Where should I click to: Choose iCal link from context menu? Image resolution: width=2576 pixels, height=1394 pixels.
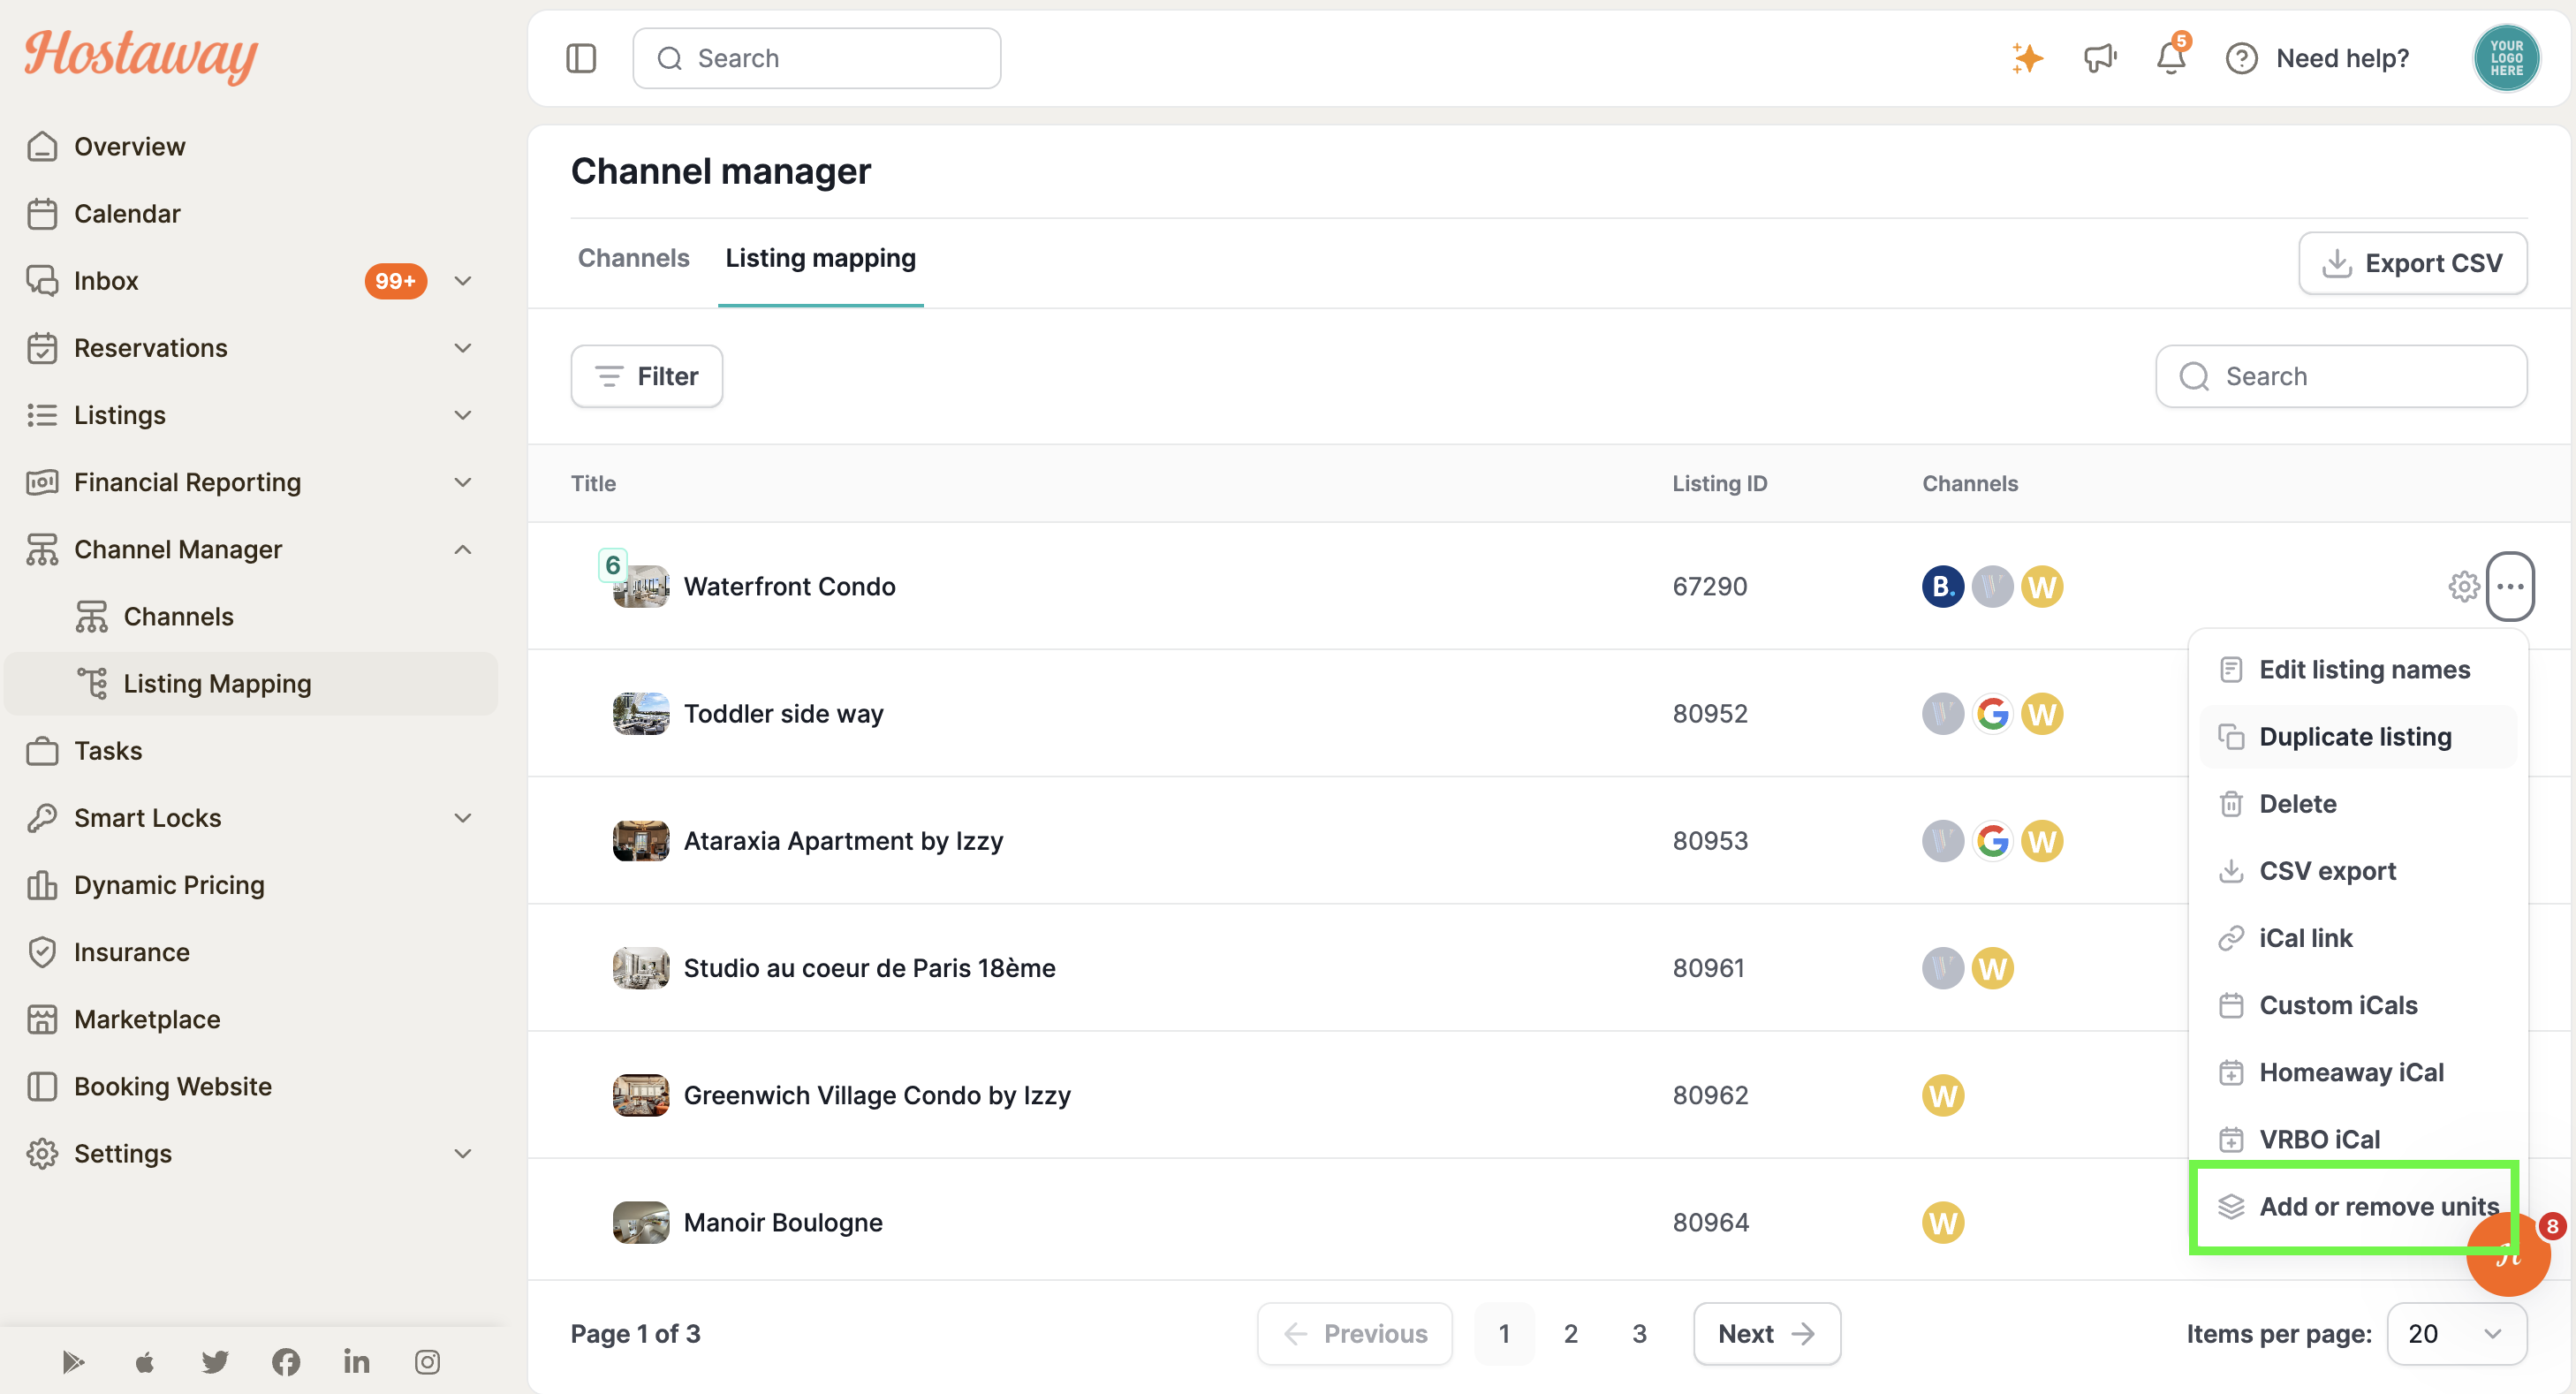2357,938
